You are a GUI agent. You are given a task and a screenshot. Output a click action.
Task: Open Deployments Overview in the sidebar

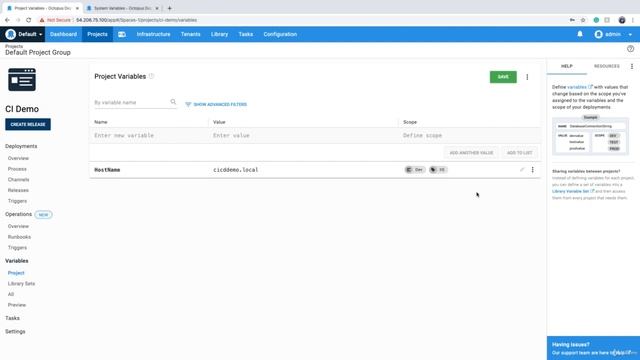click(18, 158)
